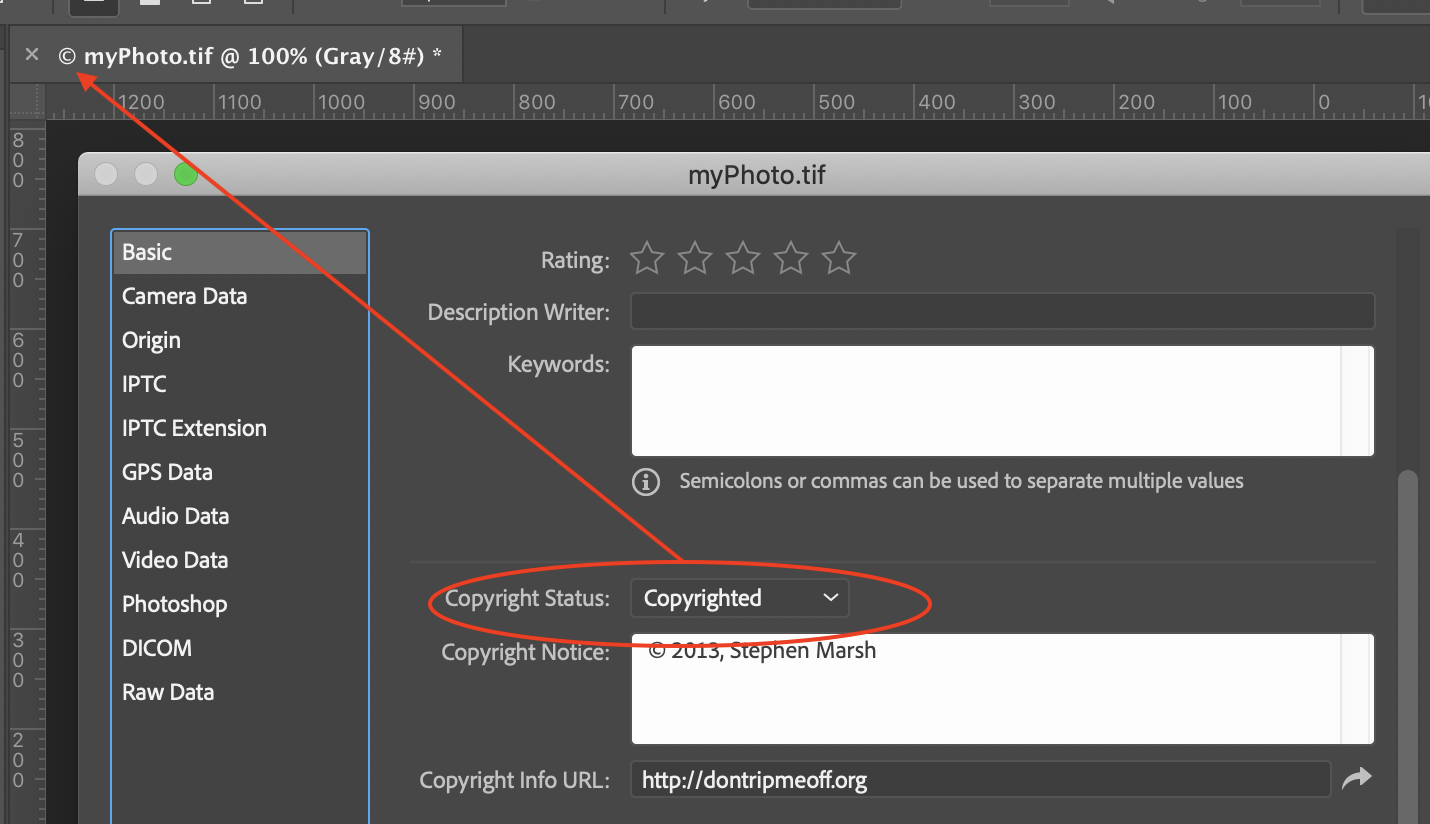Switch to the Camera Data section
The height and width of the screenshot is (824, 1430).
point(184,296)
